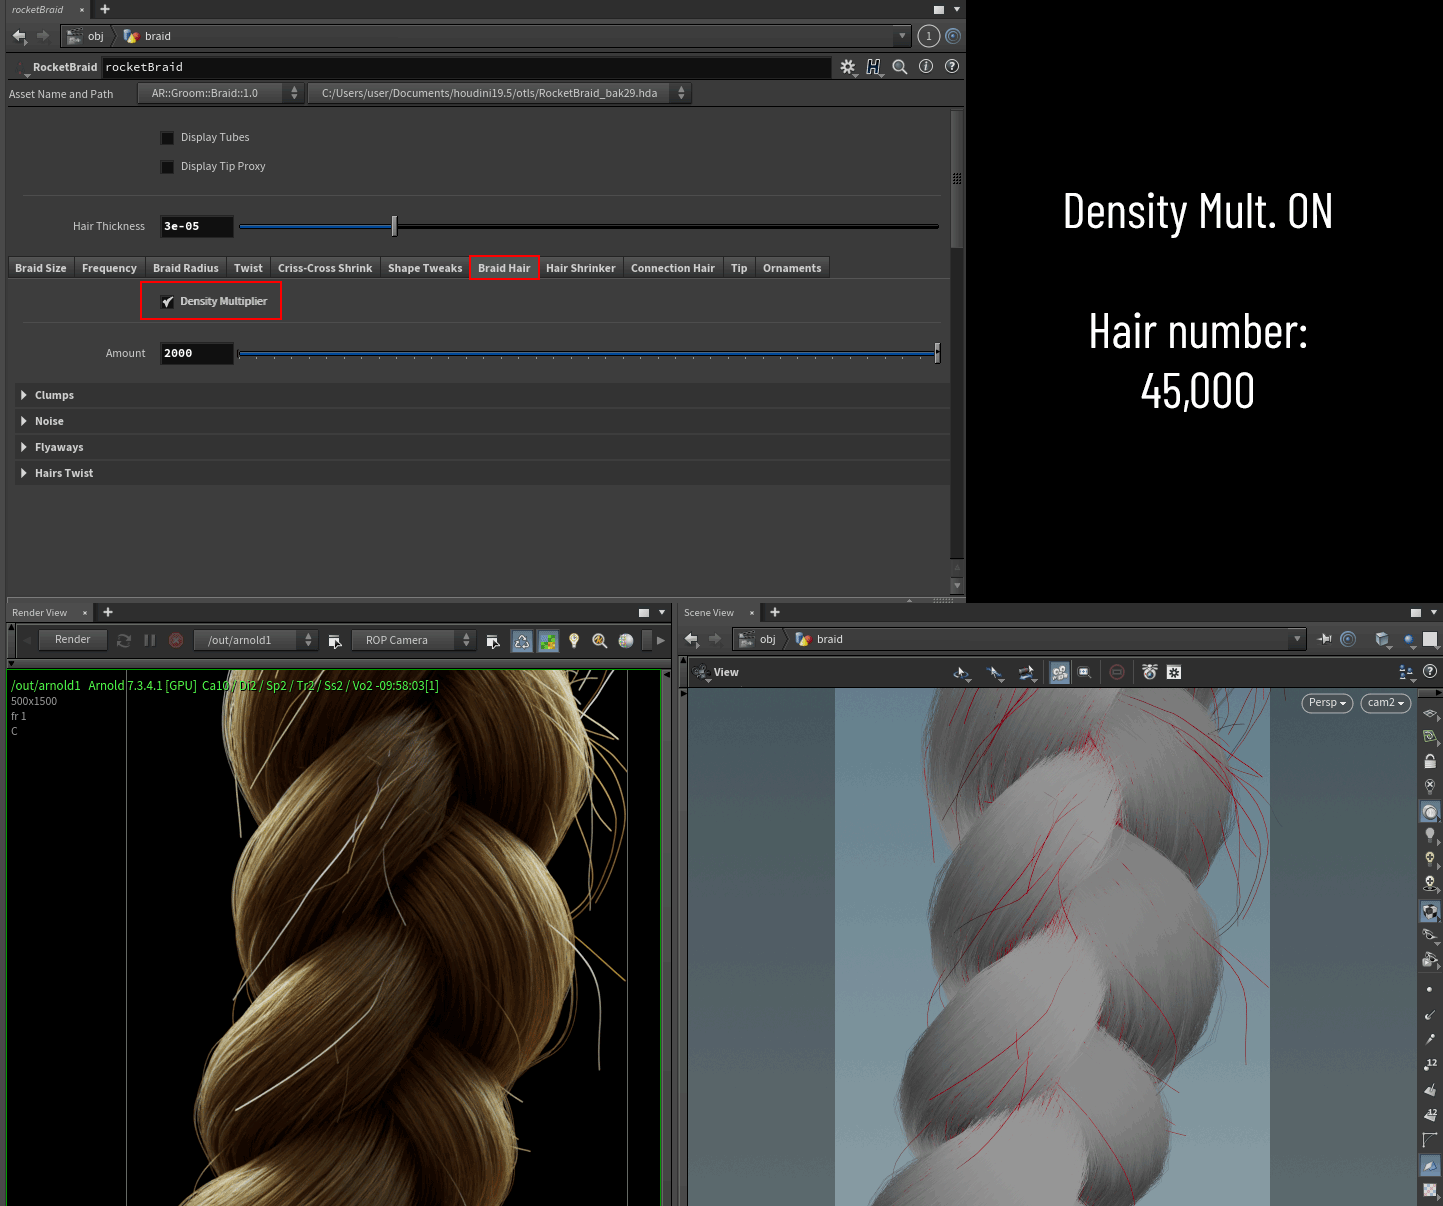Click braid in the Scene View path

coord(830,639)
